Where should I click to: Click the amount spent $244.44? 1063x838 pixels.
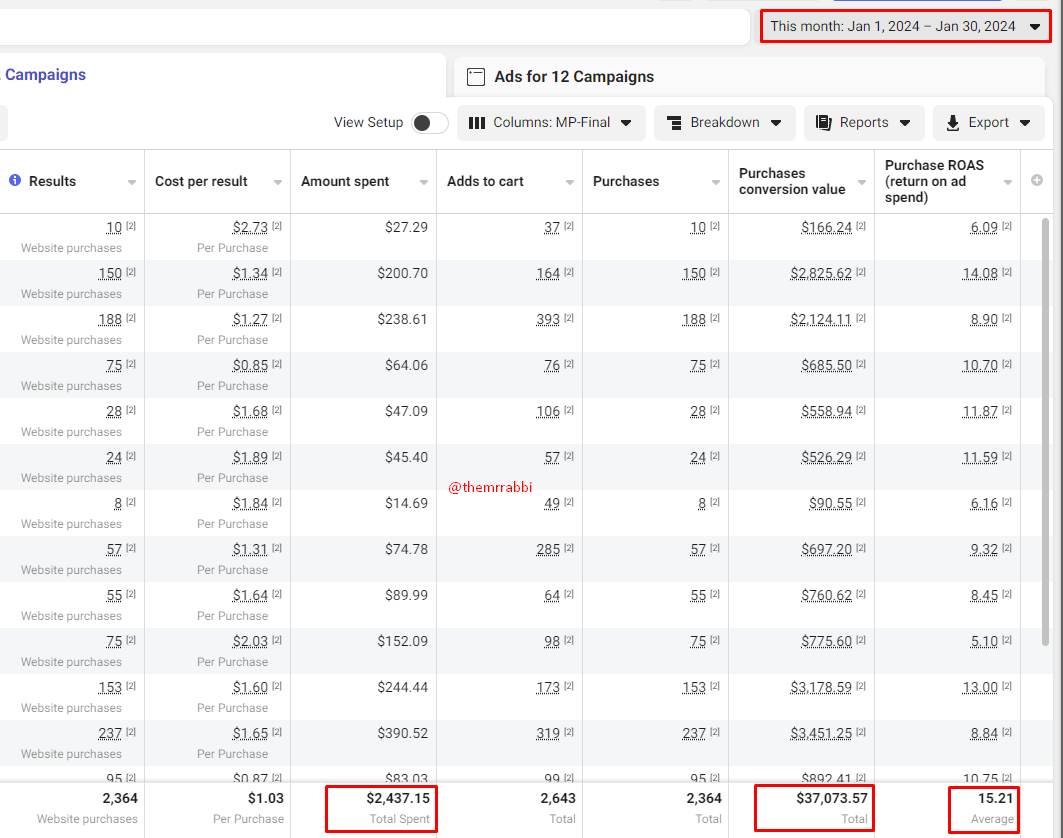pyautogui.click(x=403, y=687)
